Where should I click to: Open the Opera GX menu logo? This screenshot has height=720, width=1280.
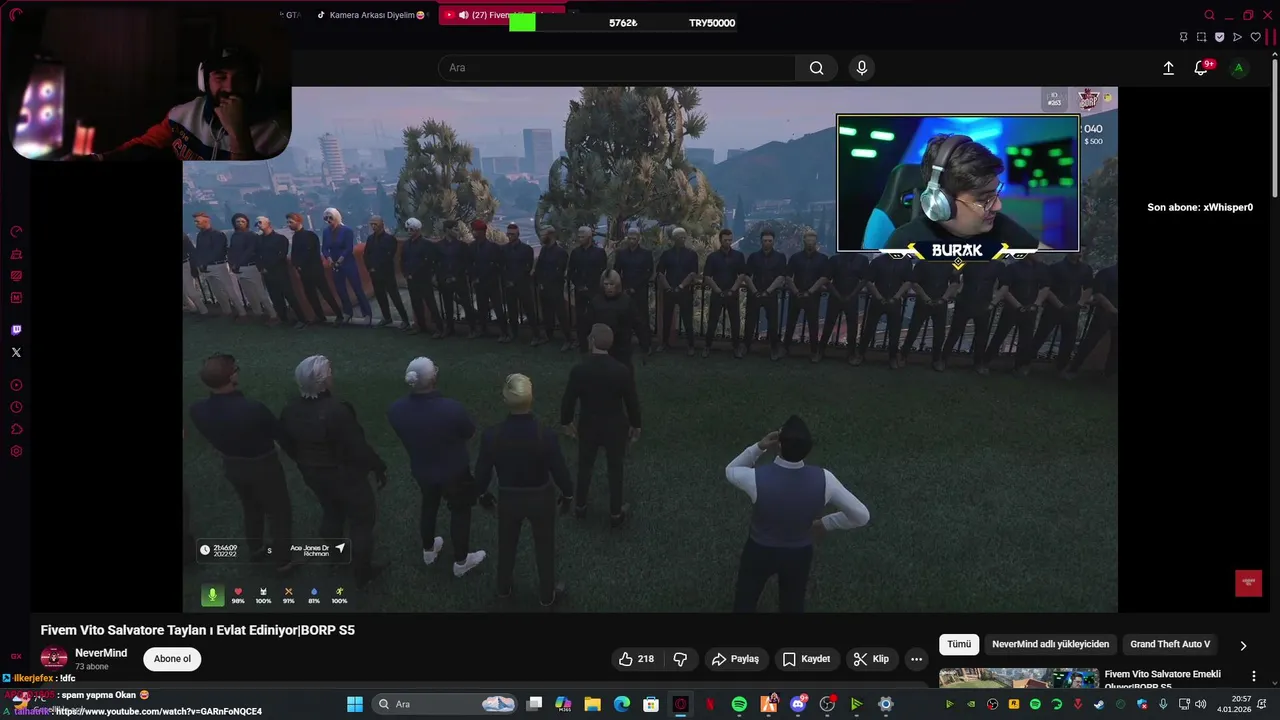point(15,15)
